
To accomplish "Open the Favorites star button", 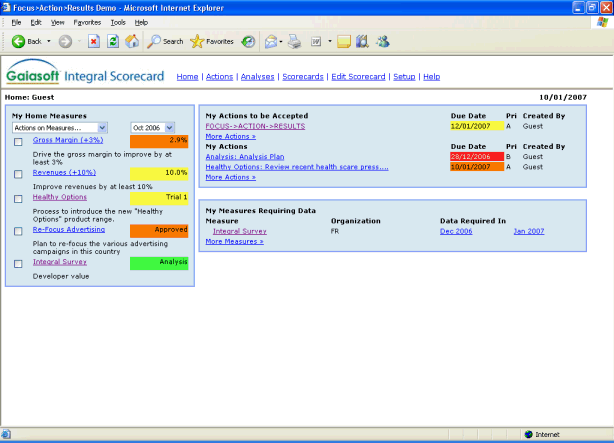I will coord(211,42).
